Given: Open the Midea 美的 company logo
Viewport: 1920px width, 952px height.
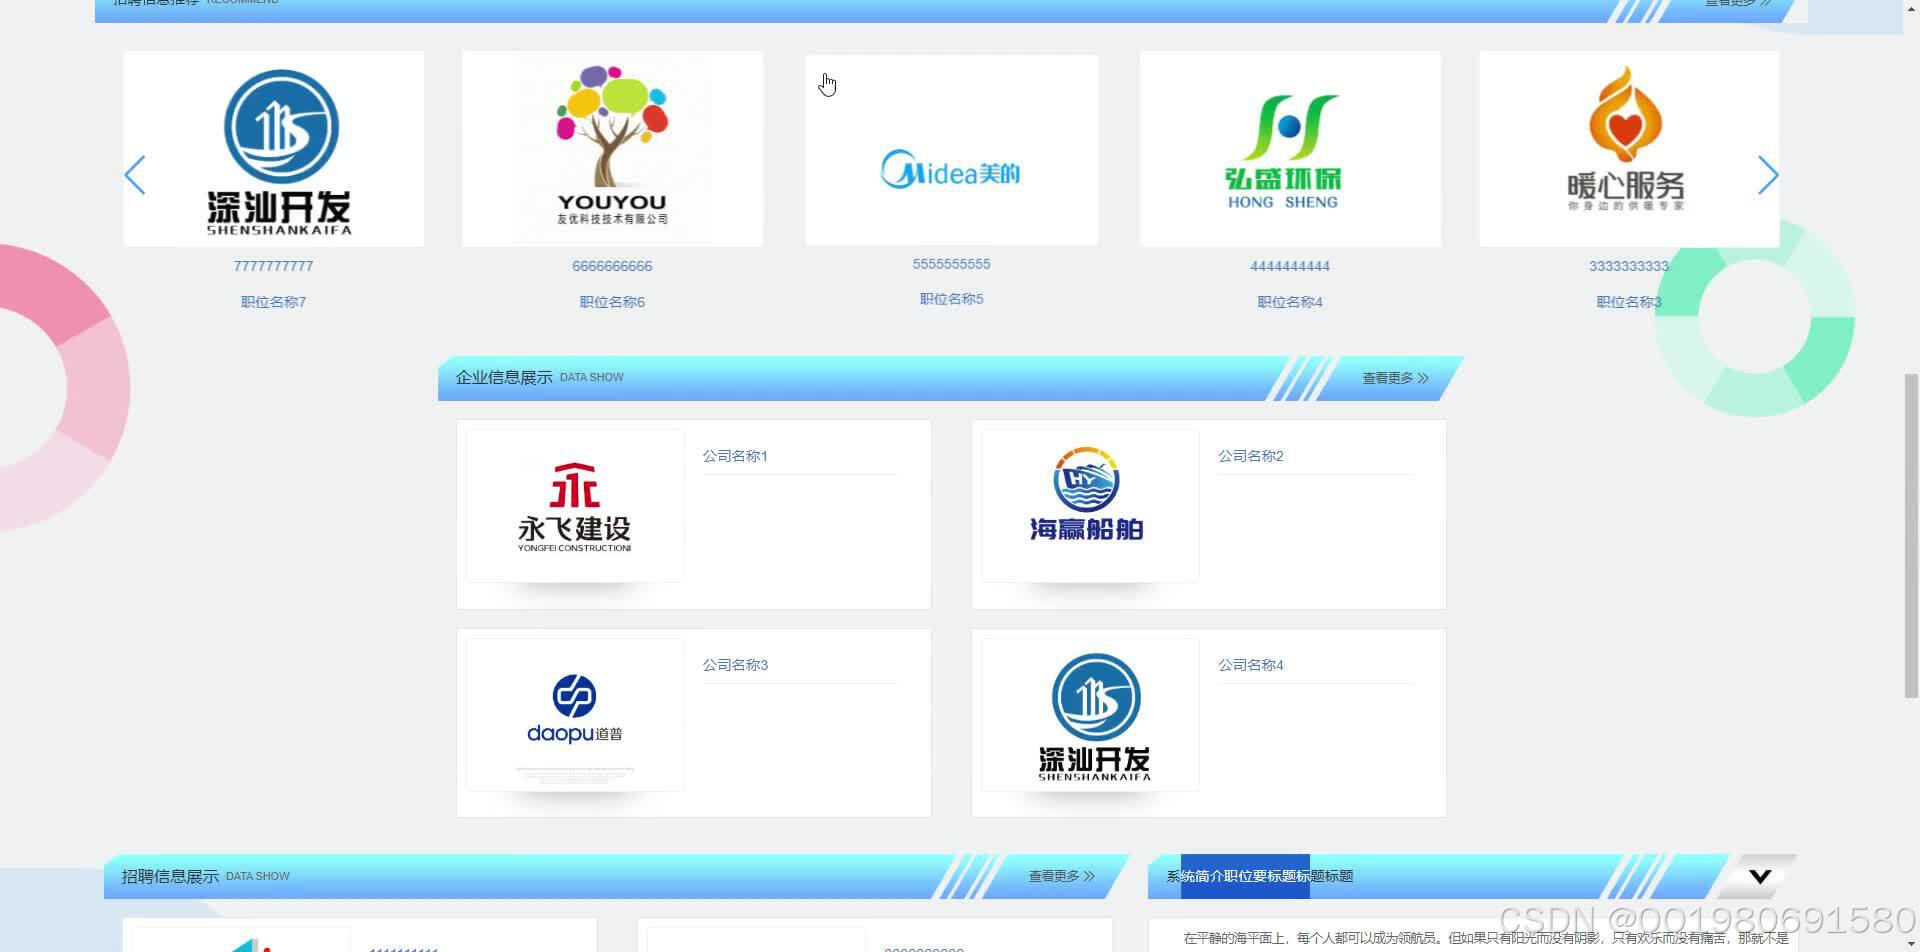Looking at the screenshot, I should click(950, 148).
